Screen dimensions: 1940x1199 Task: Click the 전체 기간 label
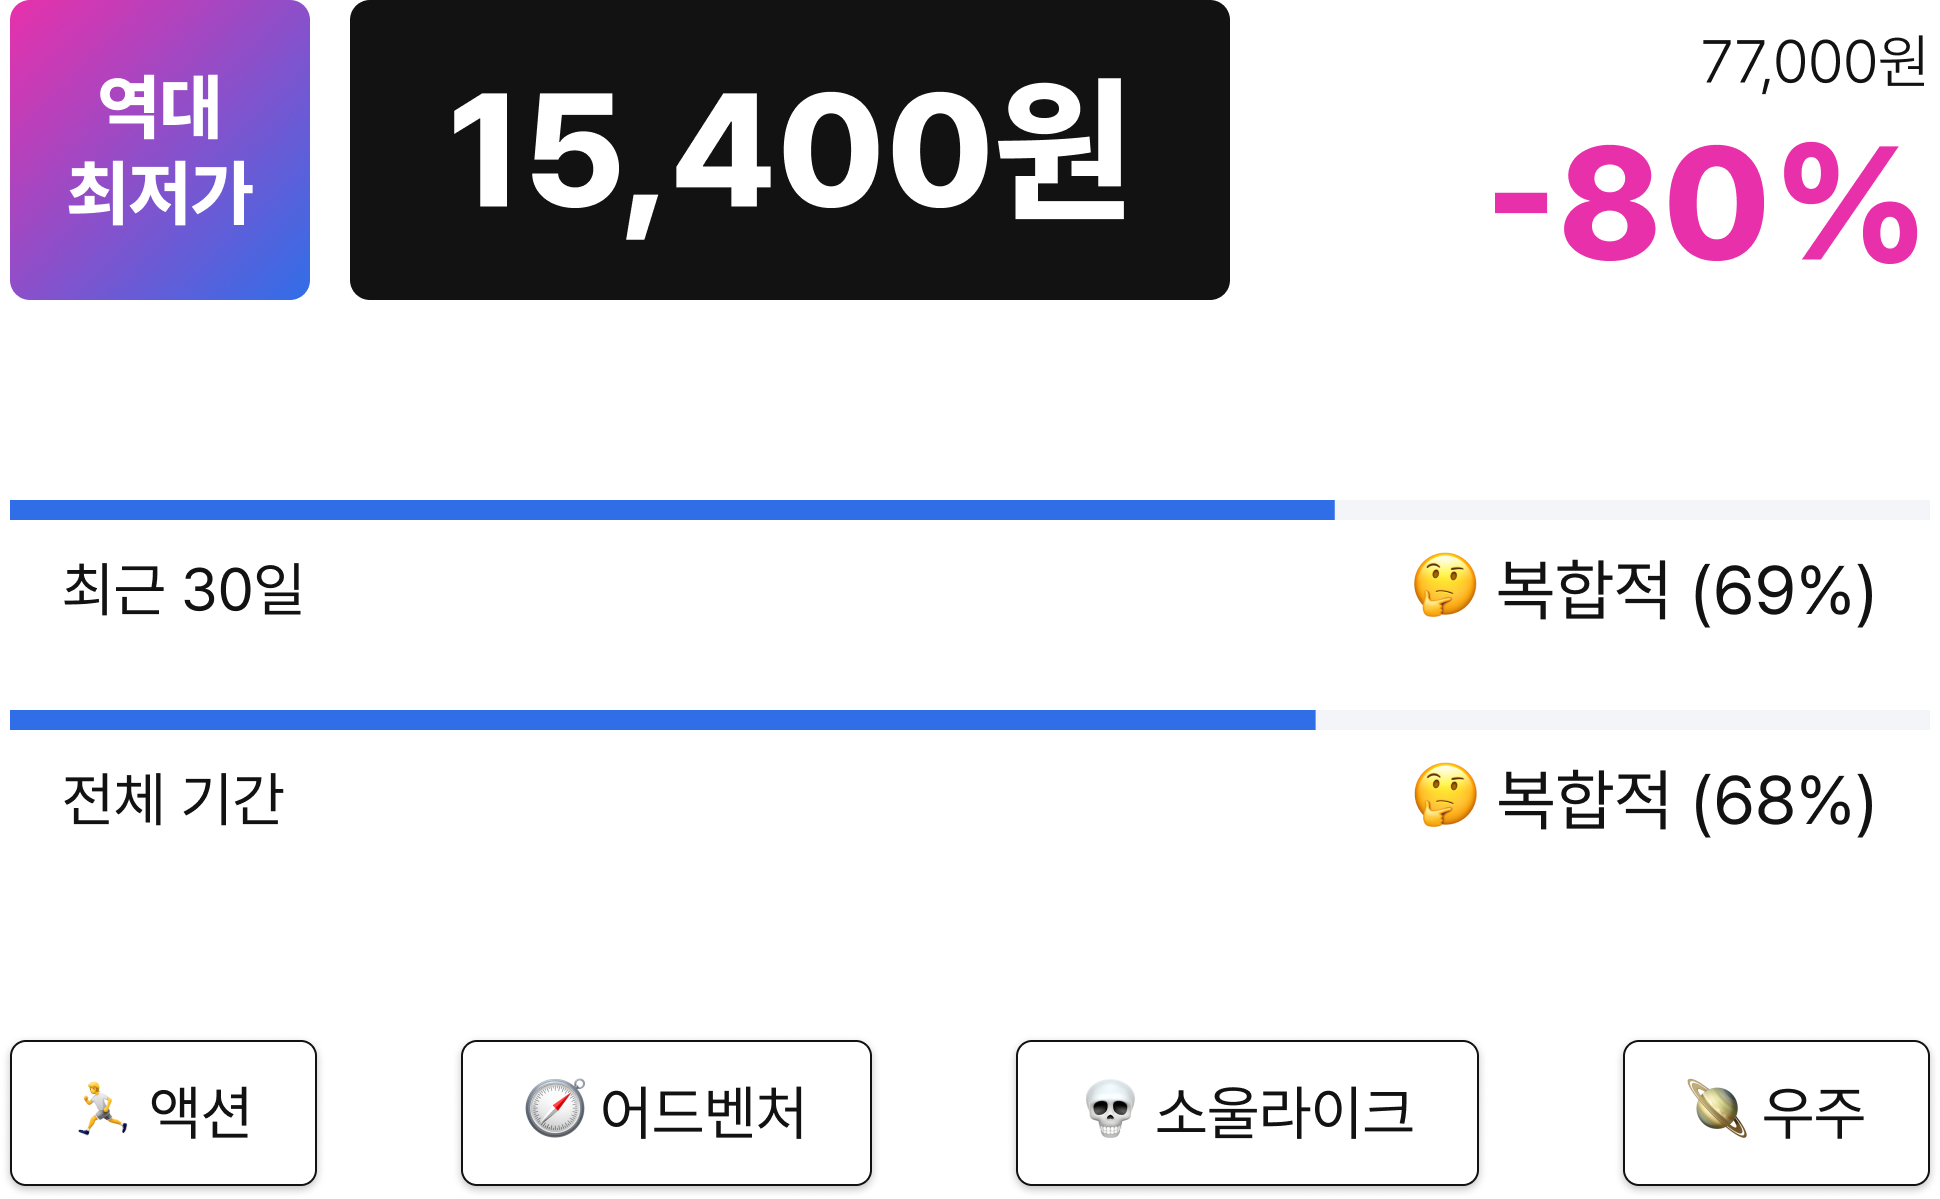173,799
